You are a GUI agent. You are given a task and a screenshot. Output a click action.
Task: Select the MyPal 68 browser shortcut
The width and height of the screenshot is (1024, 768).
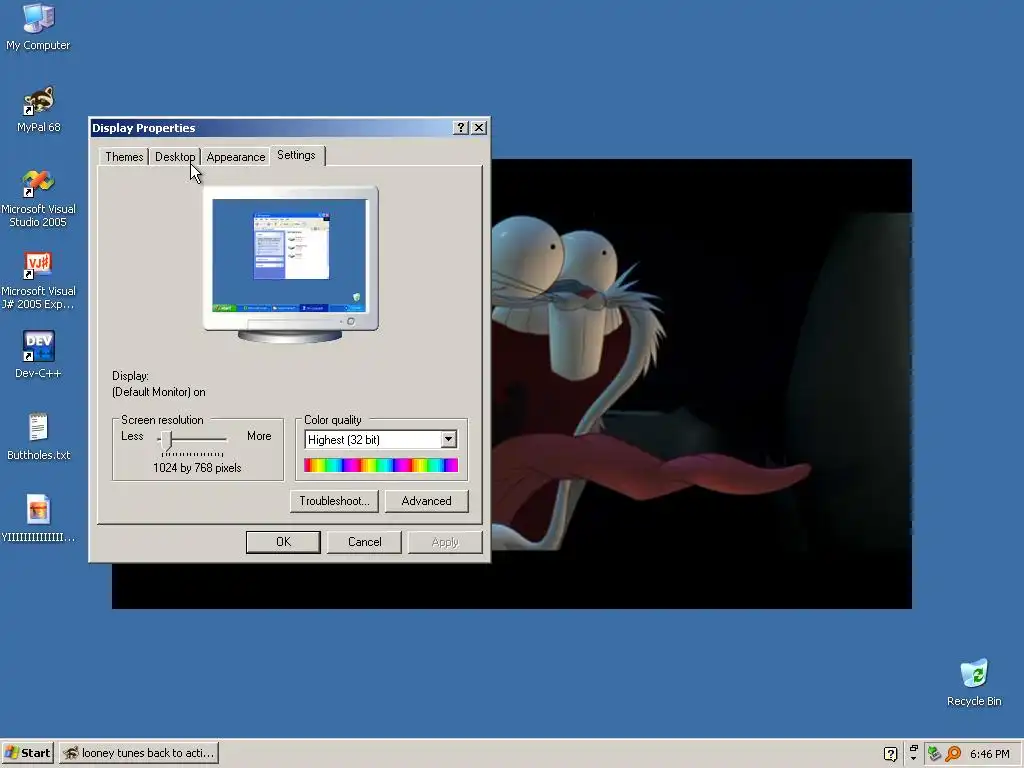pos(38,109)
